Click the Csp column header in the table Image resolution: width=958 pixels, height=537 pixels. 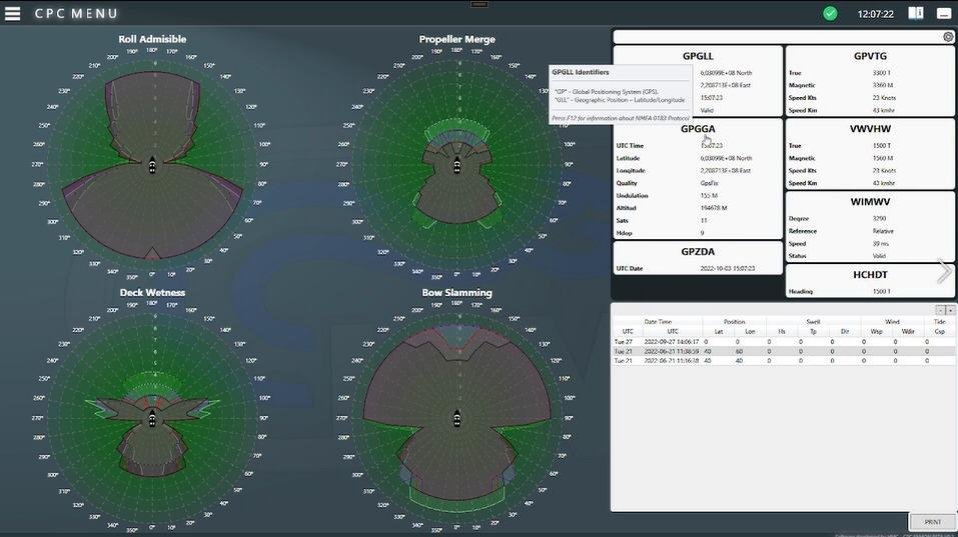[x=940, y=332]
